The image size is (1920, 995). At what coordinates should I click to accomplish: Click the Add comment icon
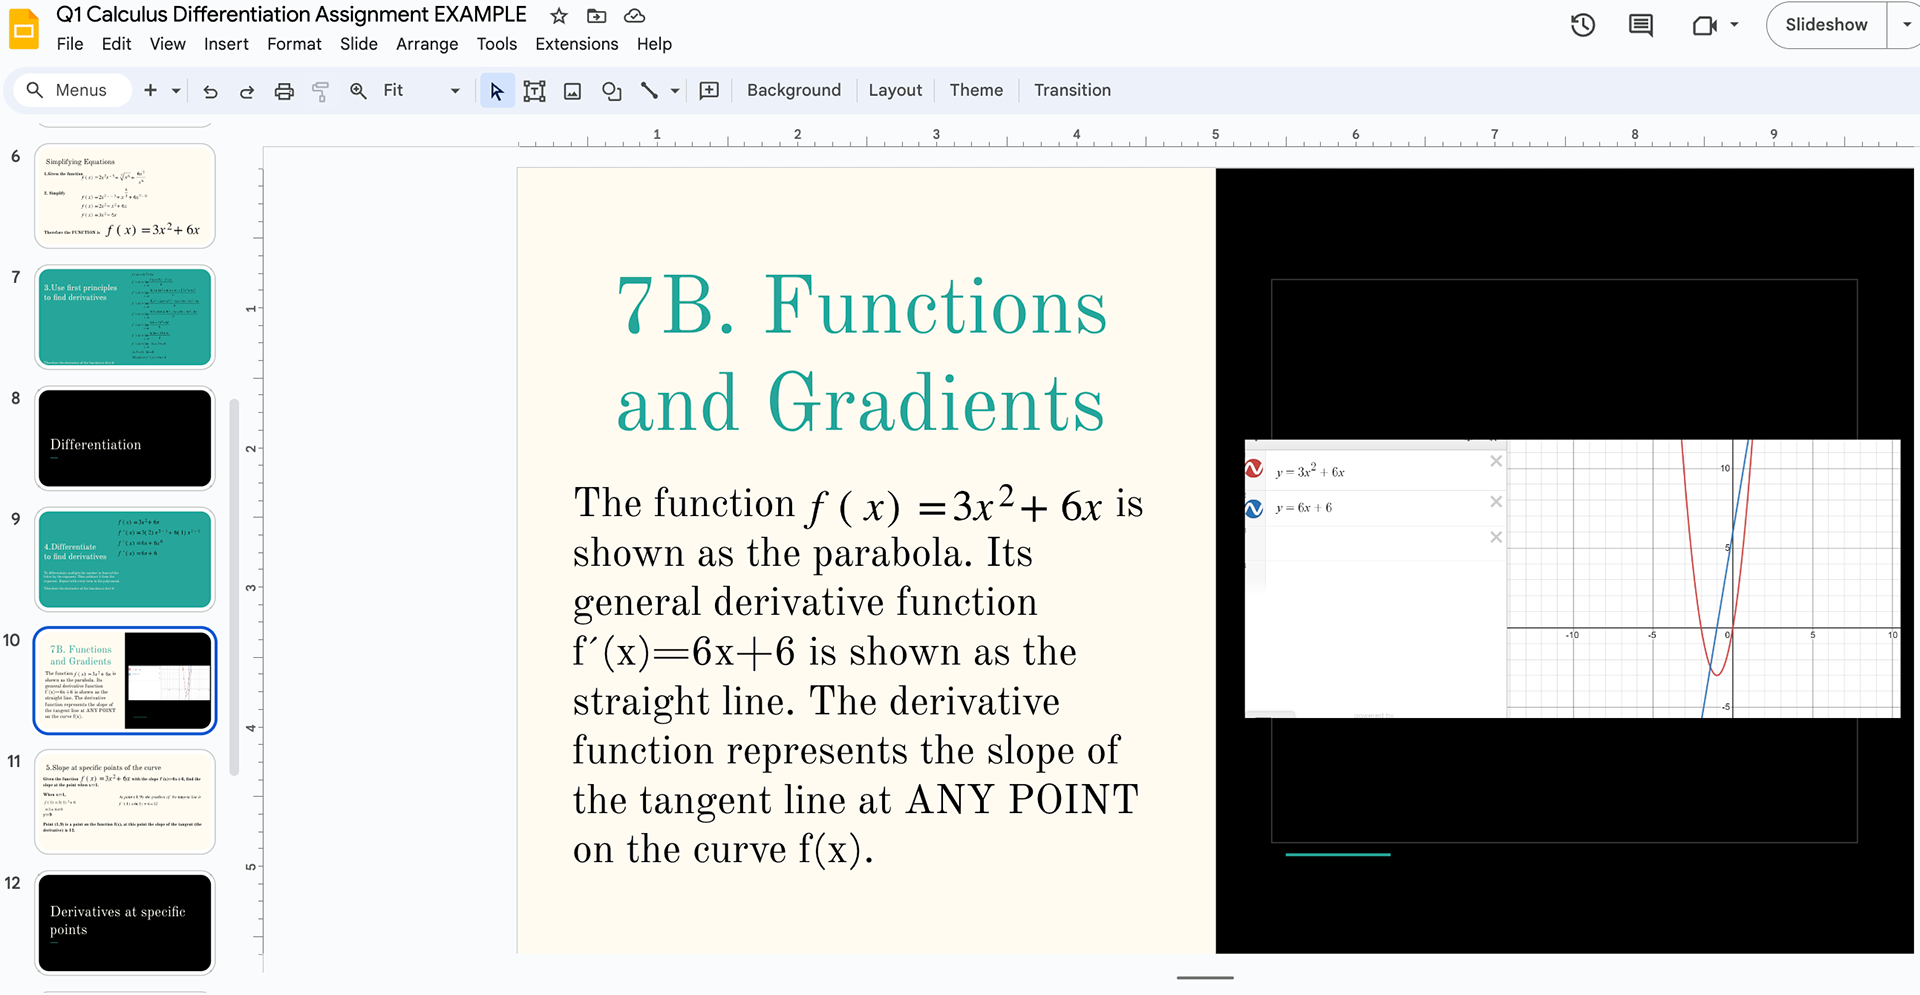click(709, 91)
